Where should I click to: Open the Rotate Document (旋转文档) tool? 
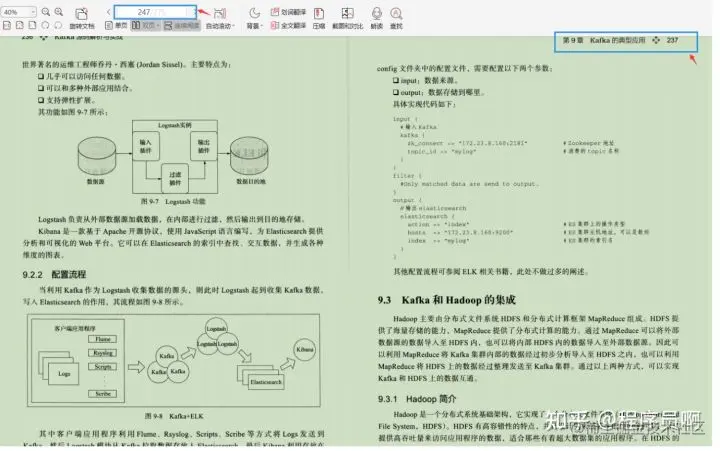coord(82,19)
